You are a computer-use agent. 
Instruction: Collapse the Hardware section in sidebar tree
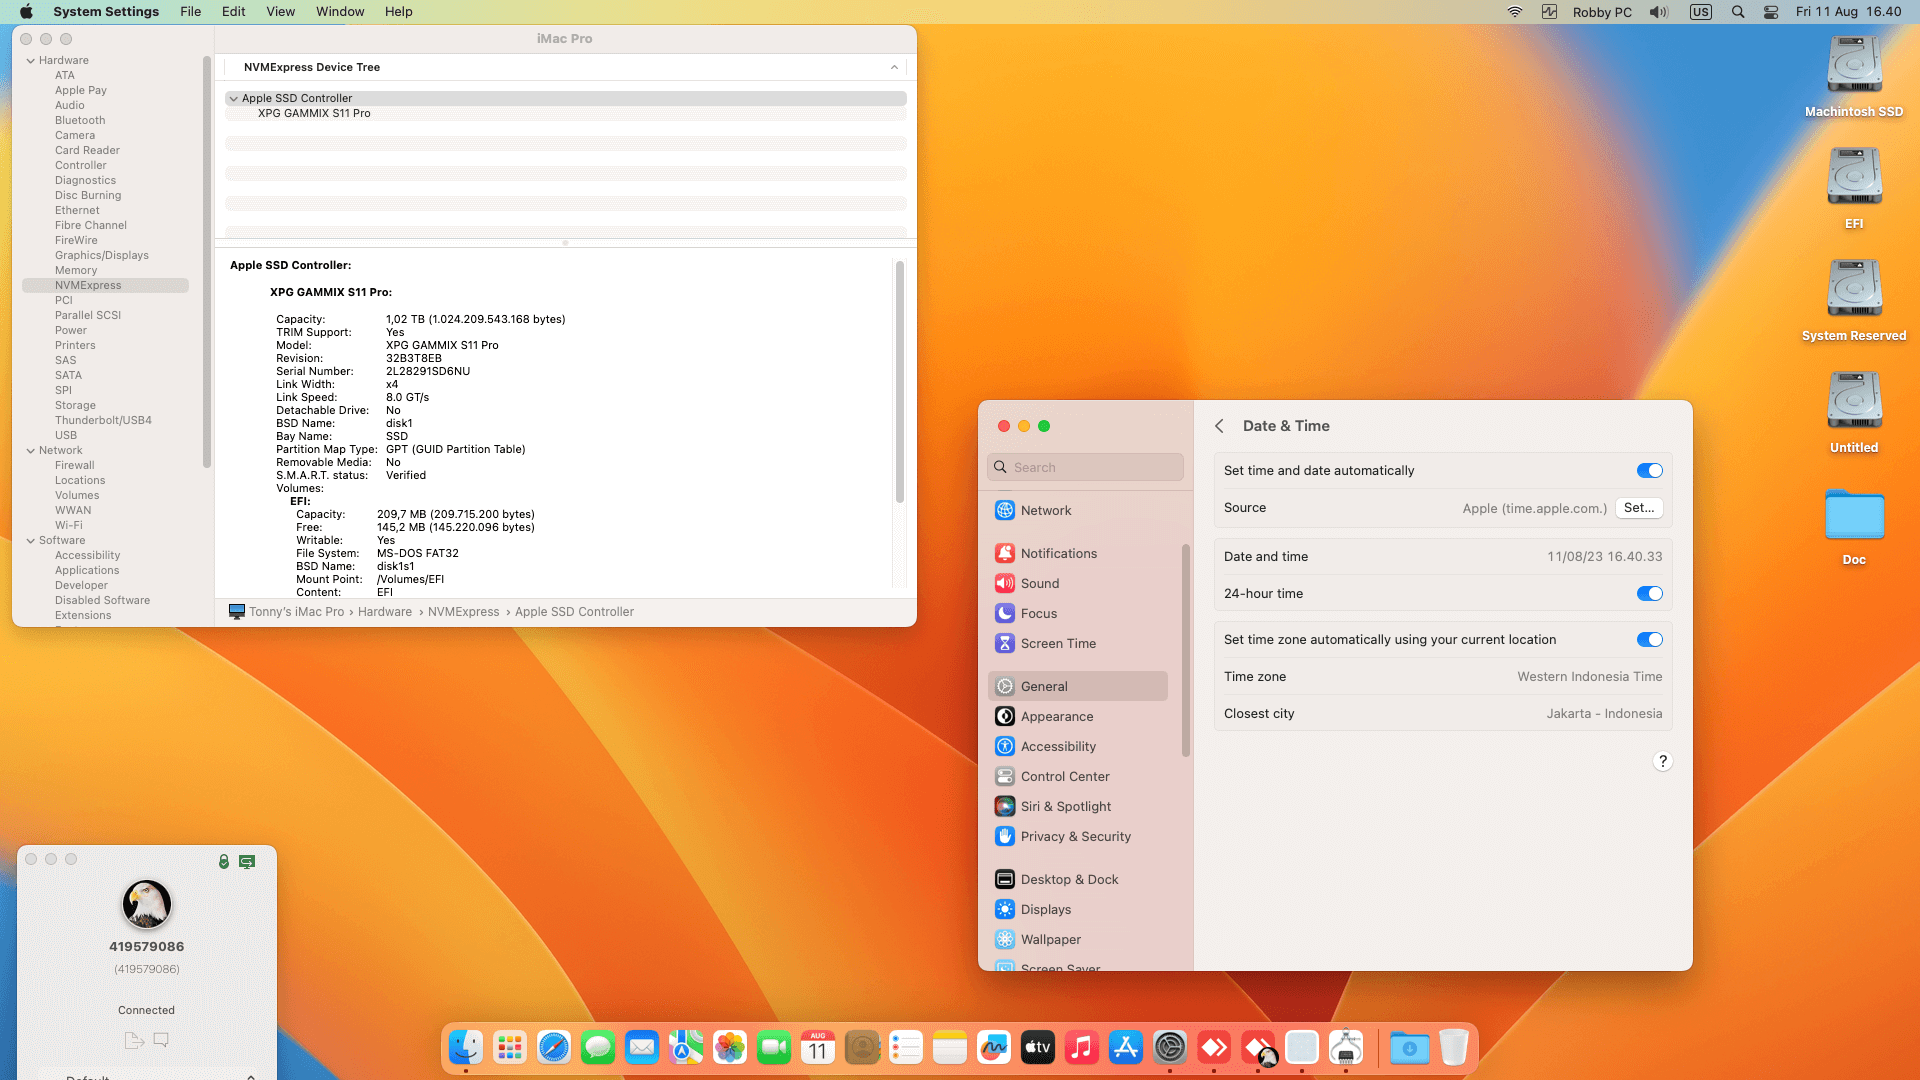point(31,61)
